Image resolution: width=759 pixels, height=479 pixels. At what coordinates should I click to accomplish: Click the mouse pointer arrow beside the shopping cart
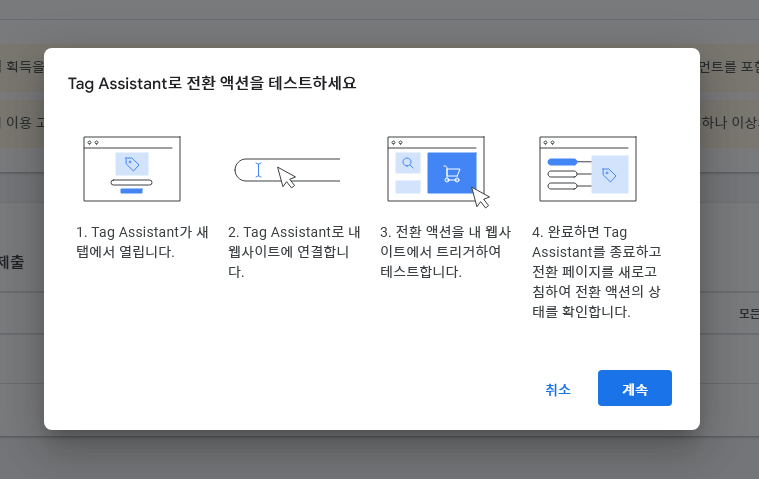[480, 195]
